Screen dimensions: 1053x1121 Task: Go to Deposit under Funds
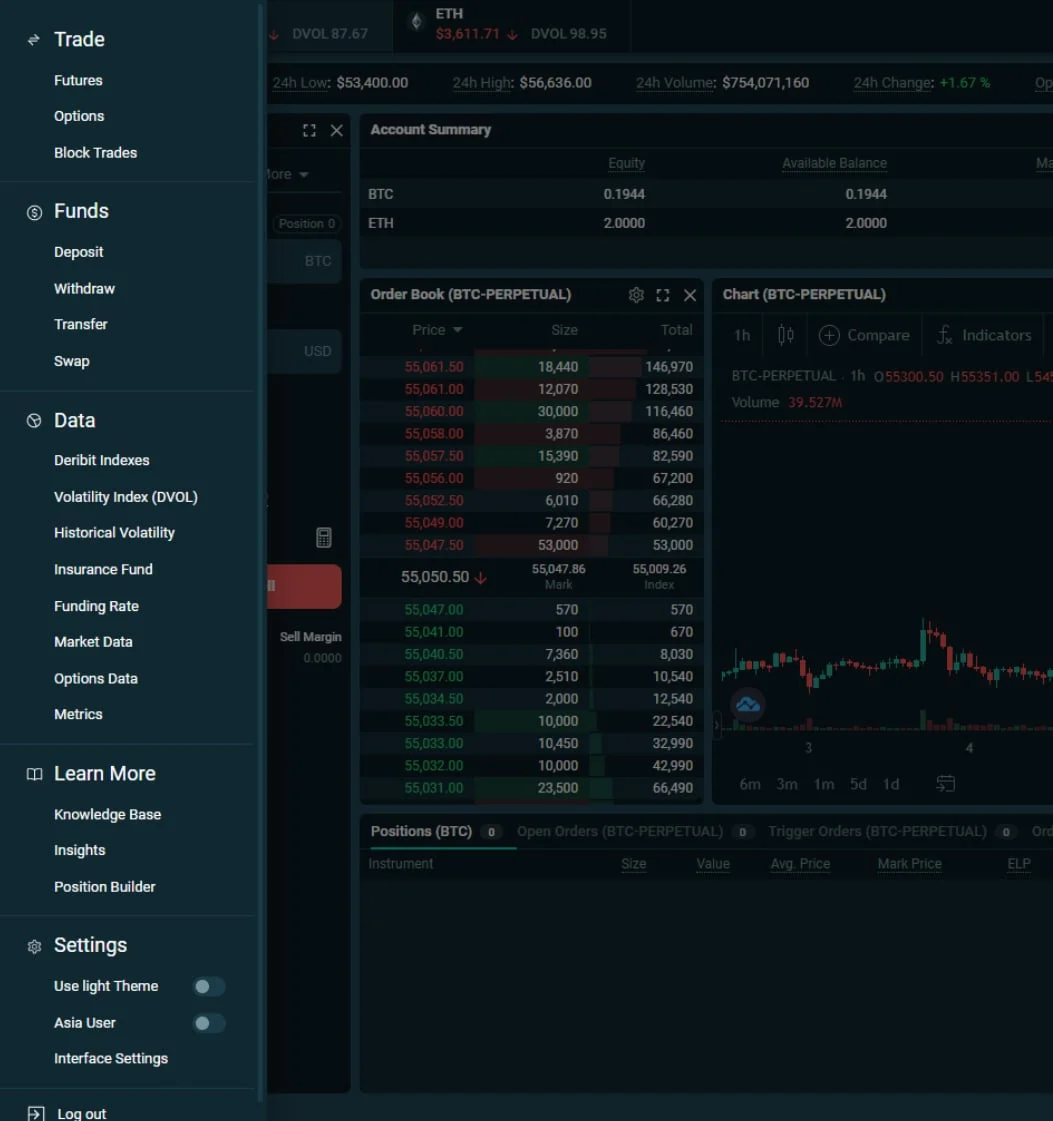pos(79,252)
